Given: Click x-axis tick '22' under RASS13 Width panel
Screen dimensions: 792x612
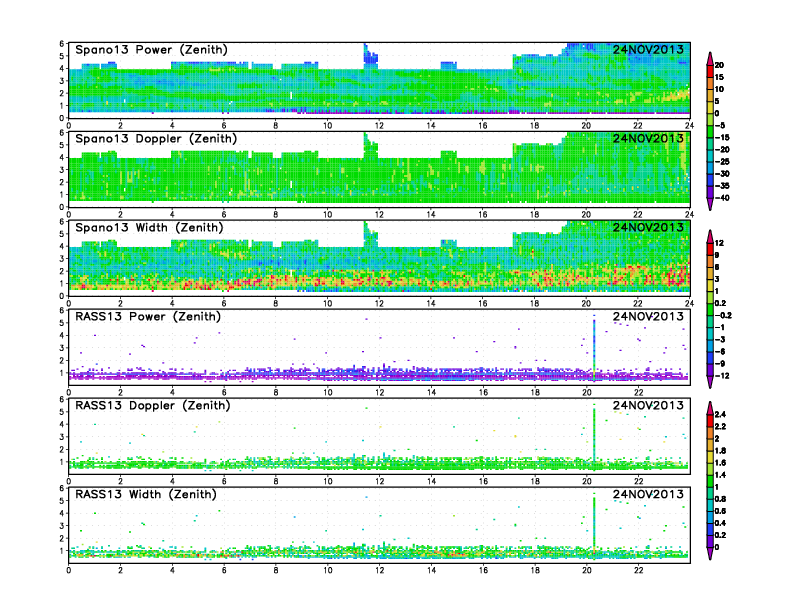Looking at the screenshot, I should pos(638,570).
